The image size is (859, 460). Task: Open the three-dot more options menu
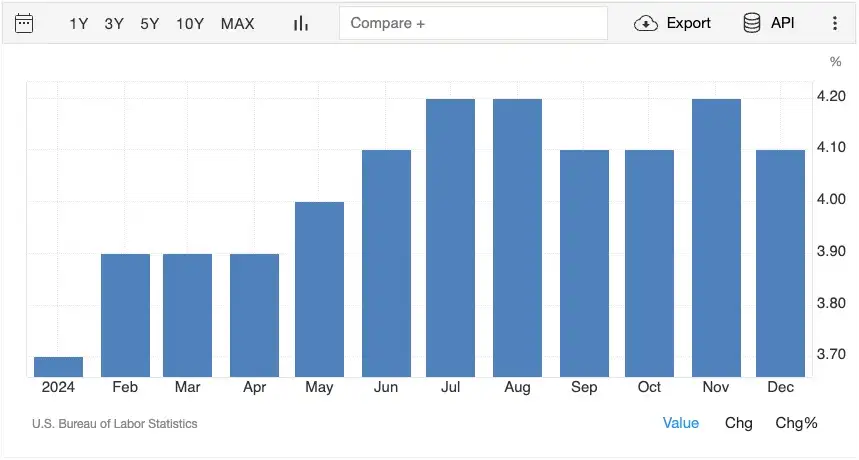[x=835, y=23]
